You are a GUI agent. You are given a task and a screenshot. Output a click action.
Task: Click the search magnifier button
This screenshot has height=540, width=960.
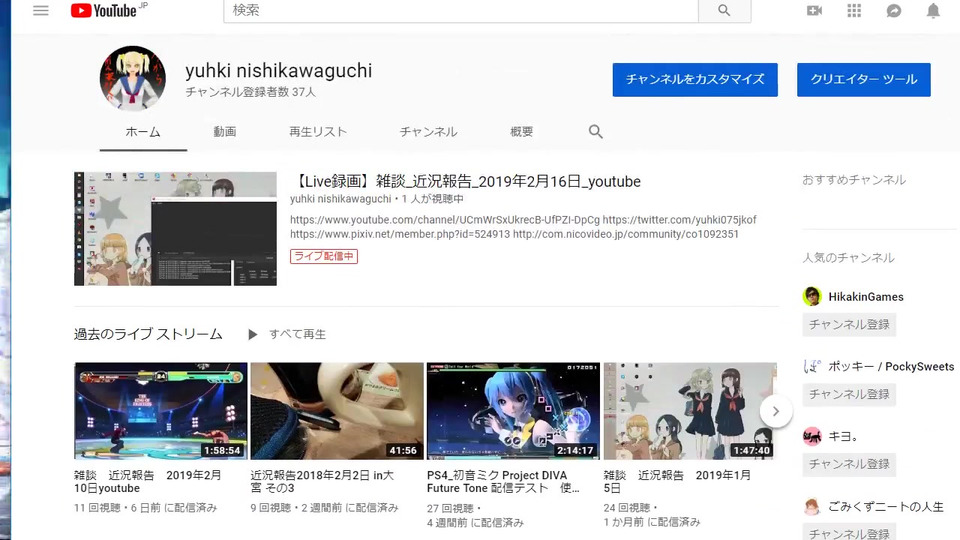click(x=724, y=10)
